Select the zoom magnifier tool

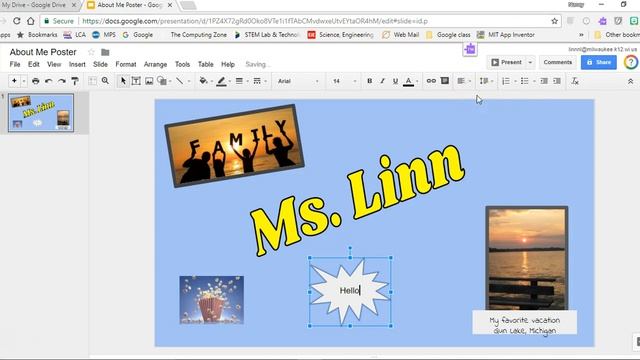click(x=105, y=81)
